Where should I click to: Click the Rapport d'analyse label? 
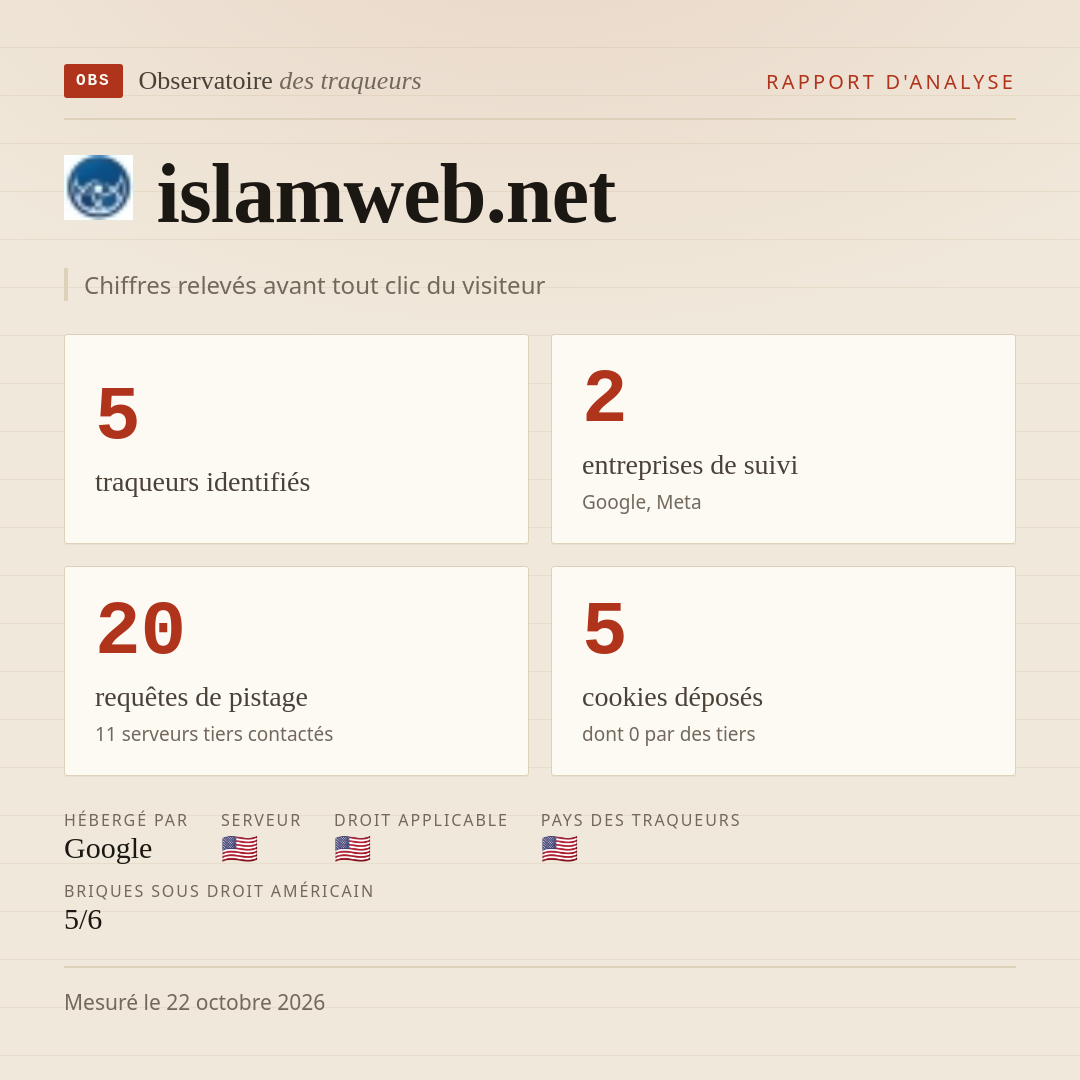pos(890,82)
